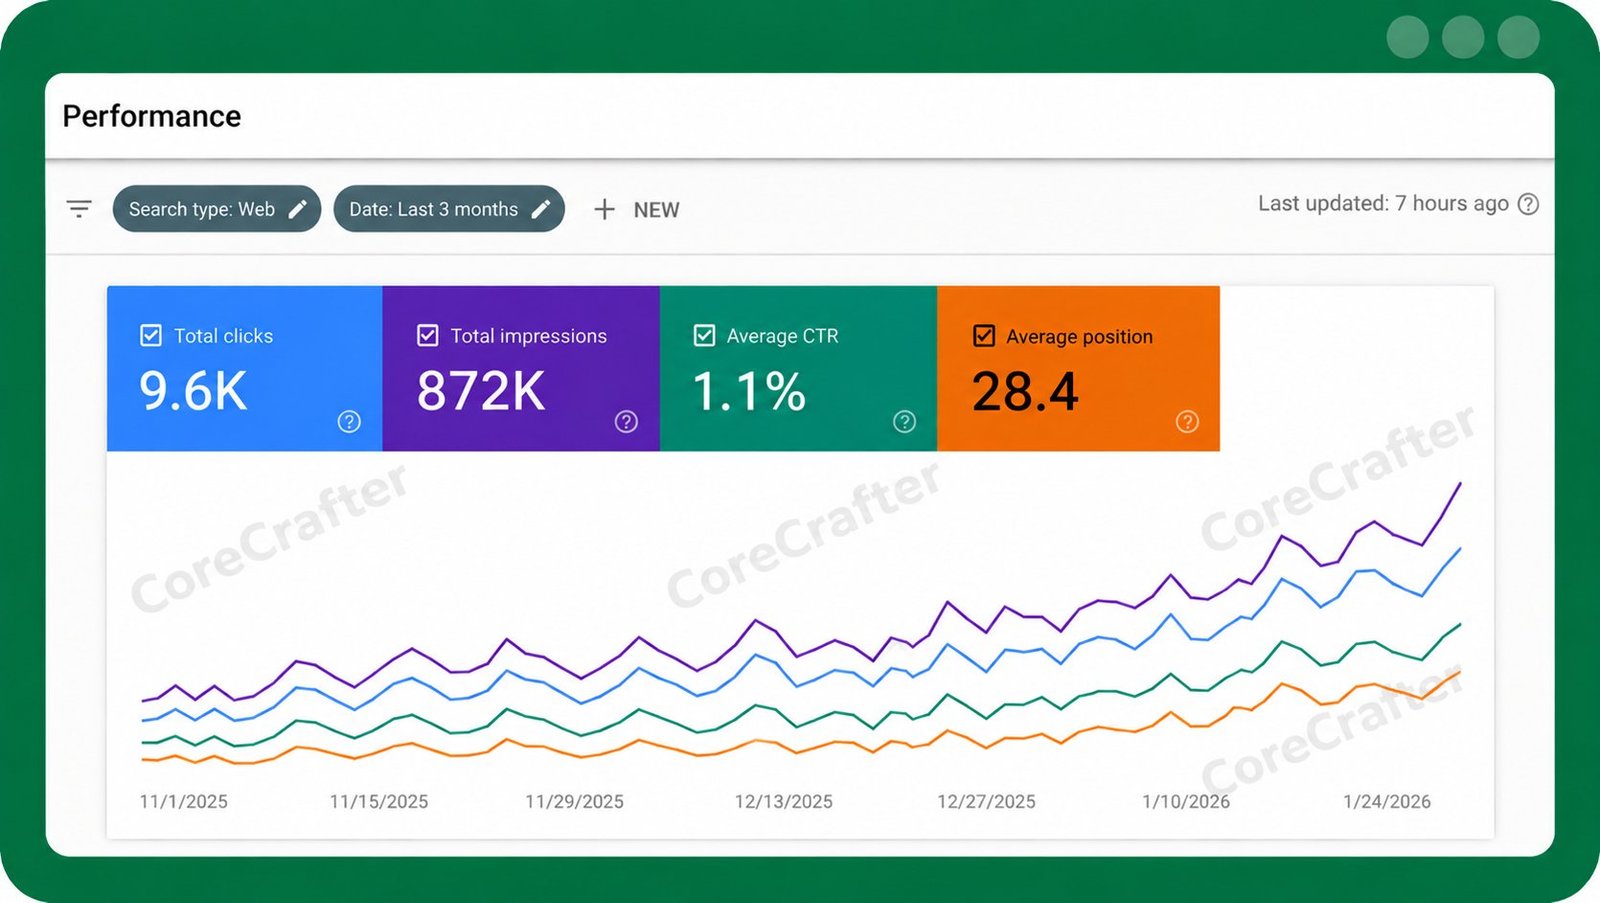Select the 9.6K total clicks value
This screenshot has height=903, width=1600.
[193, 391]
